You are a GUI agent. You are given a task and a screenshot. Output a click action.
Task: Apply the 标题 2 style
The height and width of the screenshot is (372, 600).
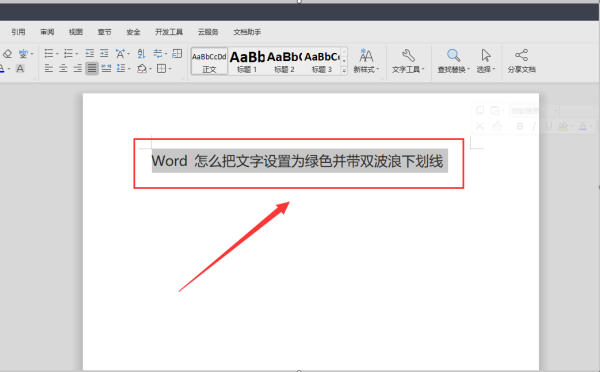tap(284, 61)
